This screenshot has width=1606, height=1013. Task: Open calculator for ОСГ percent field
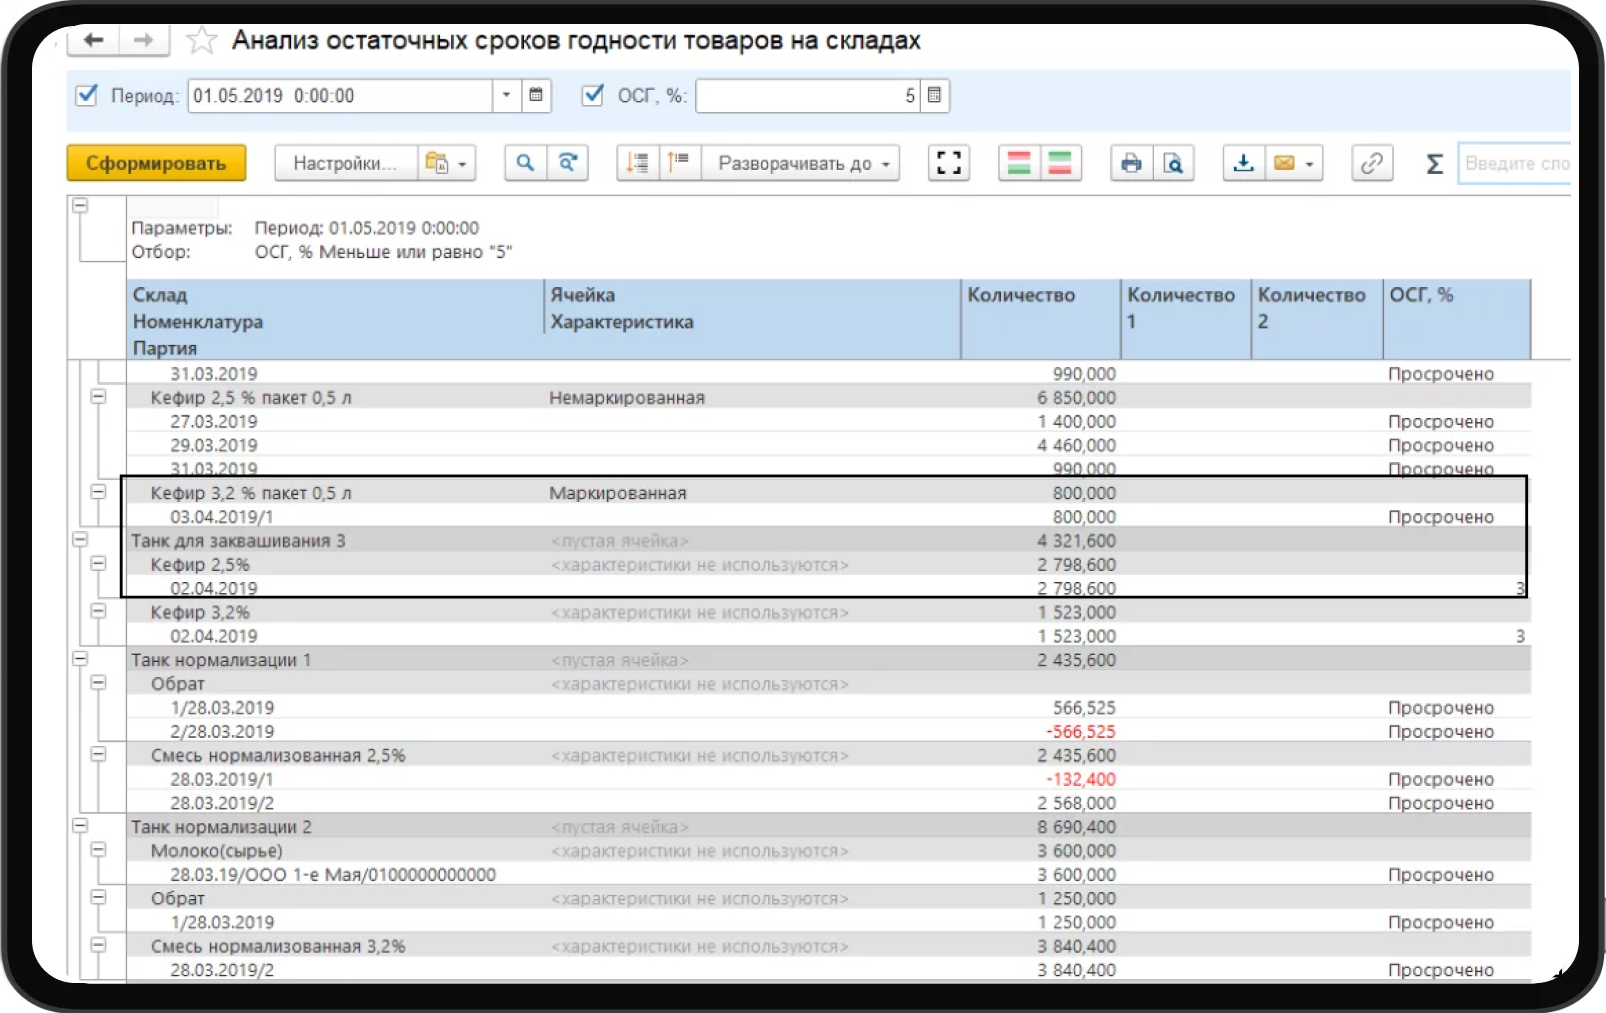tap(934, 95)
